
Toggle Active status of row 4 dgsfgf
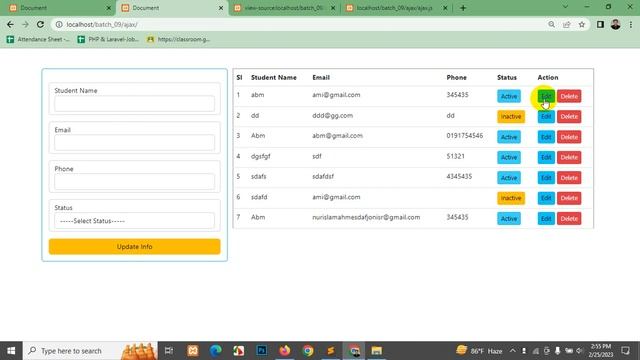509,157
